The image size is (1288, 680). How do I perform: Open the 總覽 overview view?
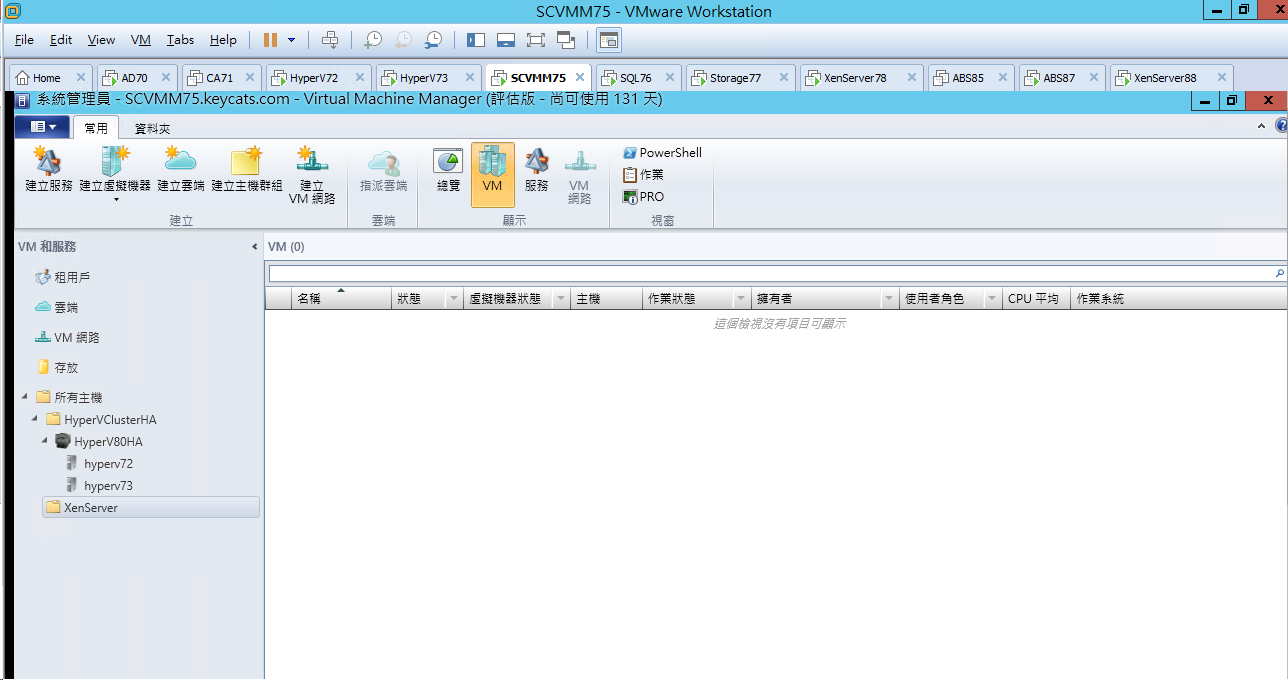coord(448,170)
